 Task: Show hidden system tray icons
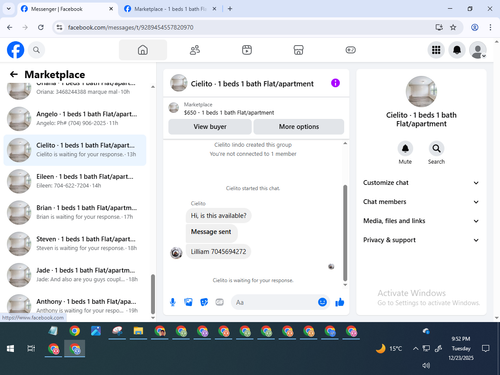tap(415, 349)
